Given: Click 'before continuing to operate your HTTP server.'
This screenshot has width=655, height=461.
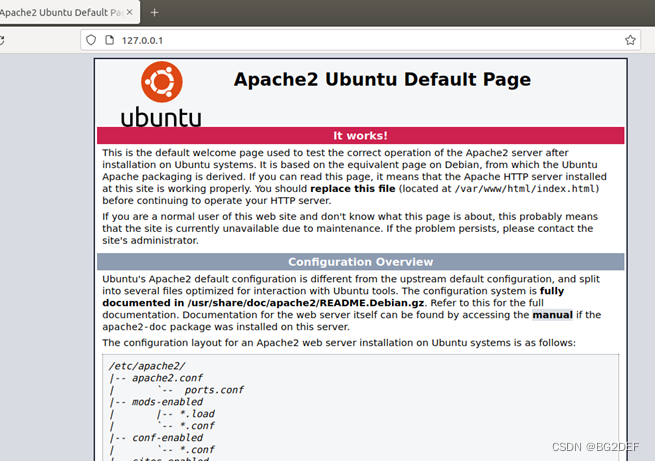Looking at the screenshot, I should click(x=216, y=201).
